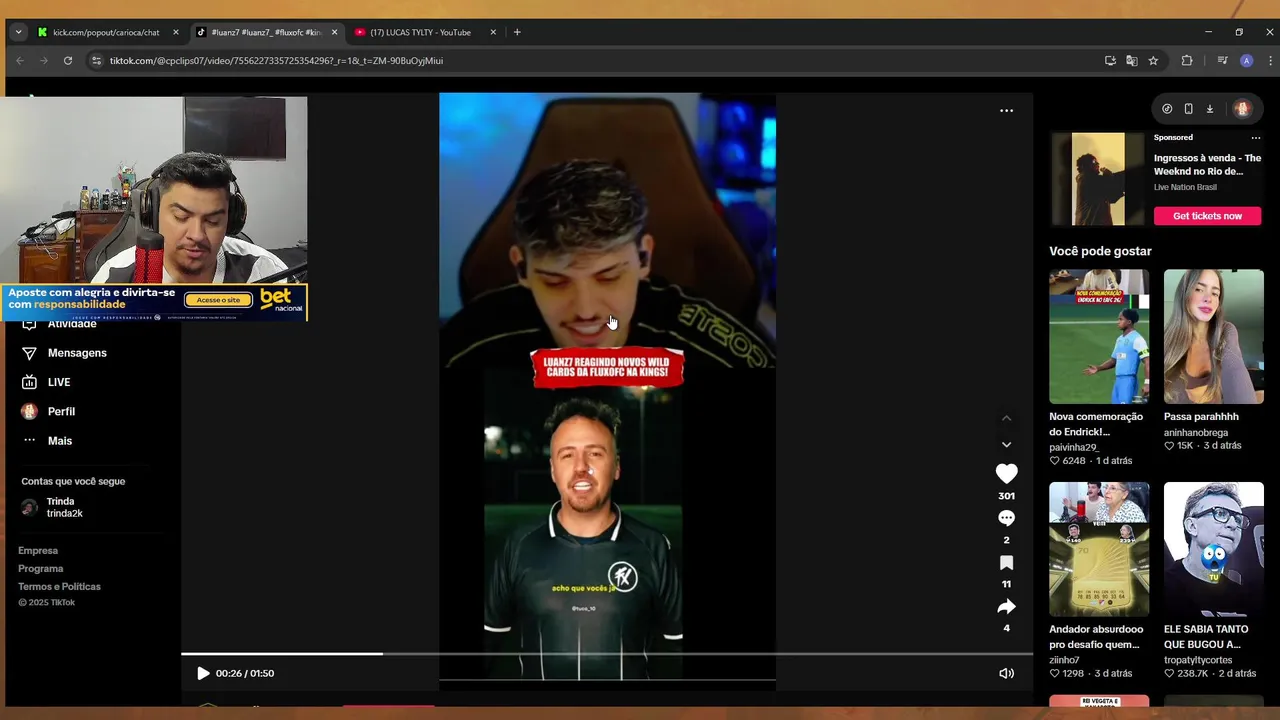Open the Empresa footer link
The height and width of the screenshot is (720, 1280).
point(38,551)
